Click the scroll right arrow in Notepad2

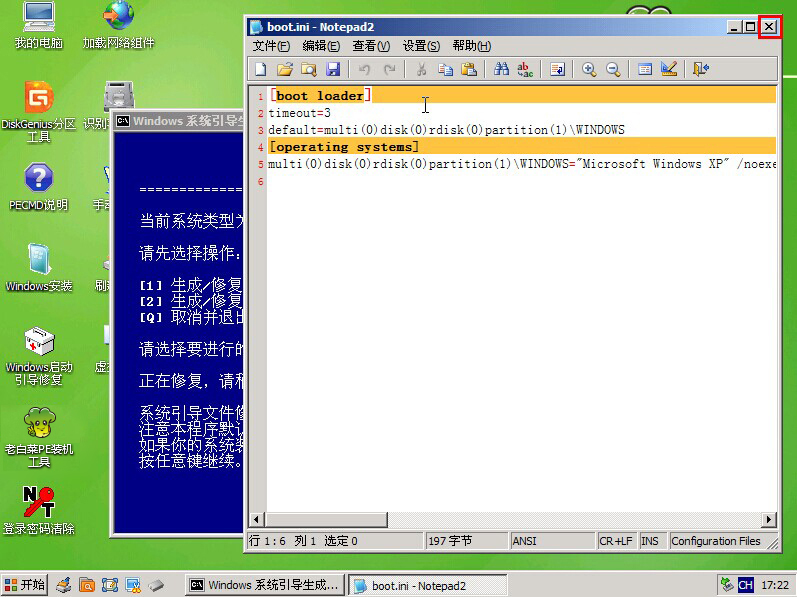coord(769,519)
